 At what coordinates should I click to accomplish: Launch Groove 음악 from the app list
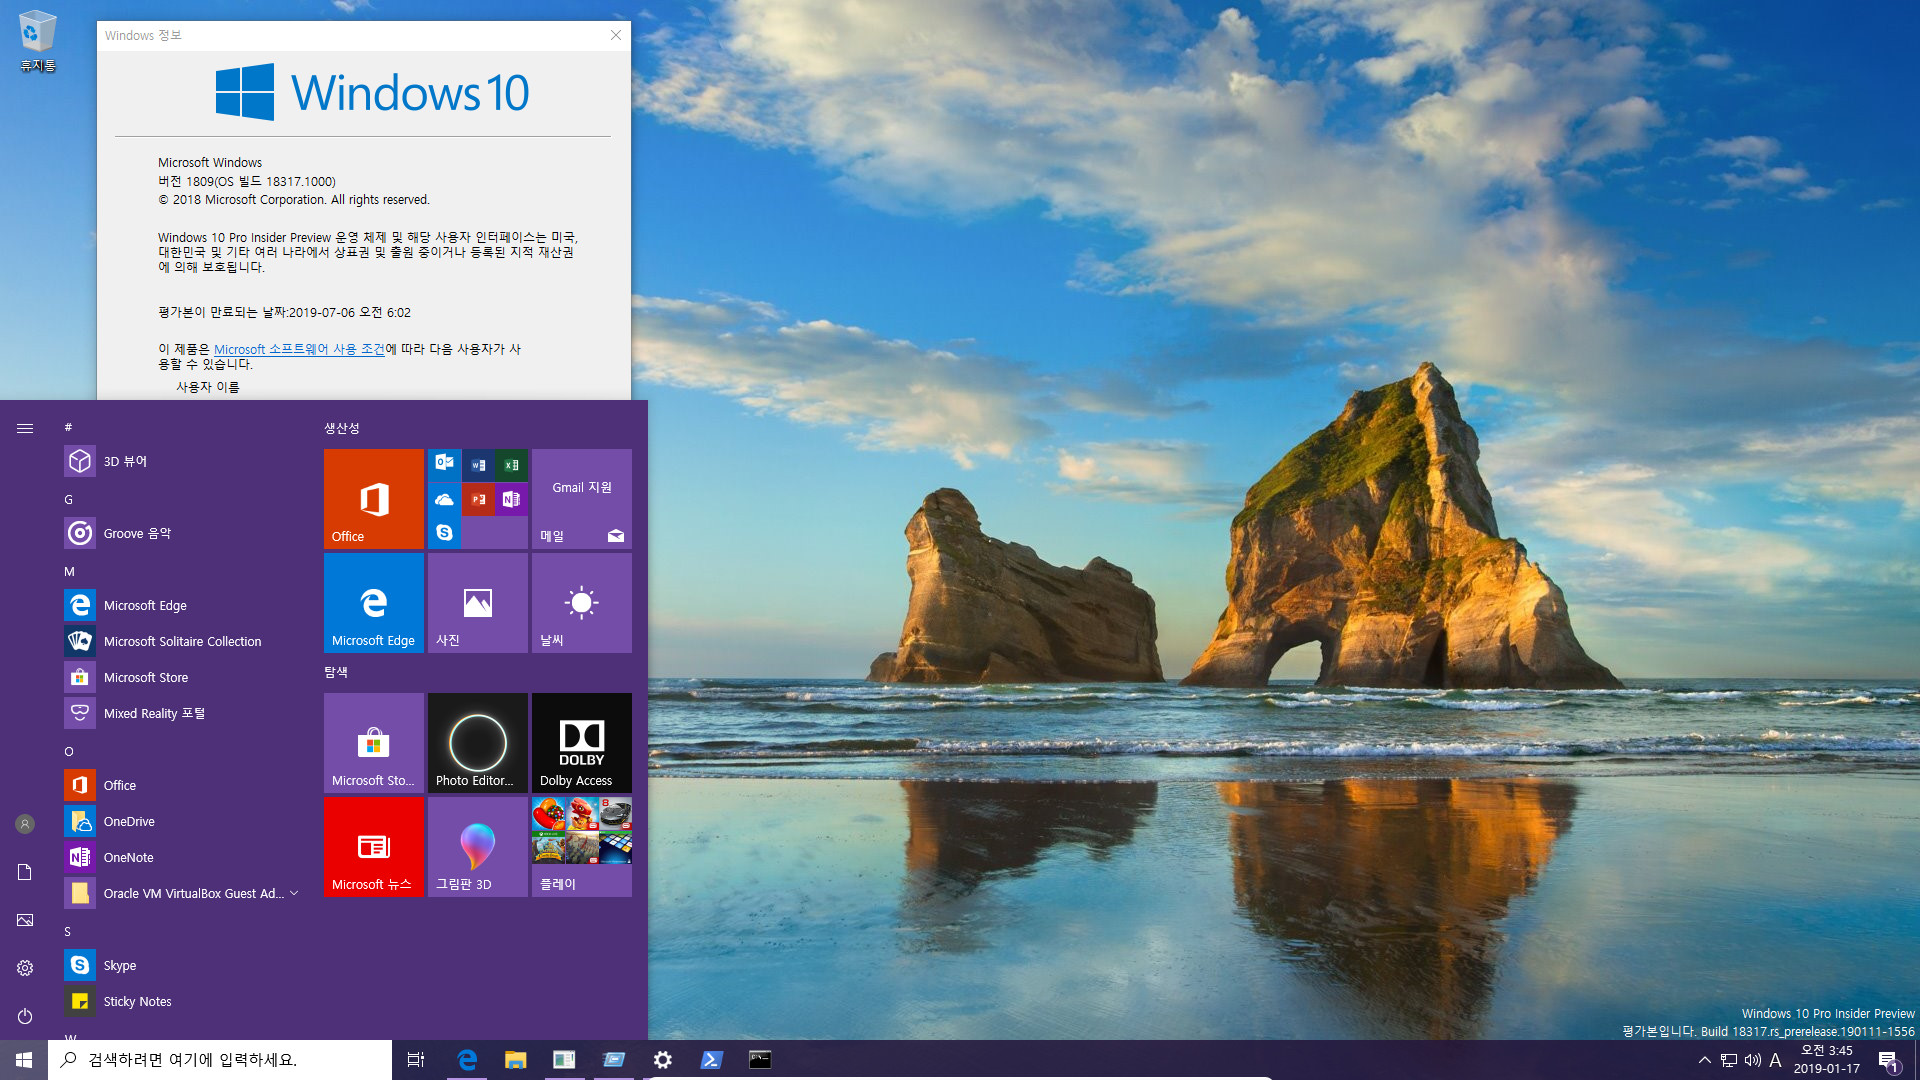point(184,533)
